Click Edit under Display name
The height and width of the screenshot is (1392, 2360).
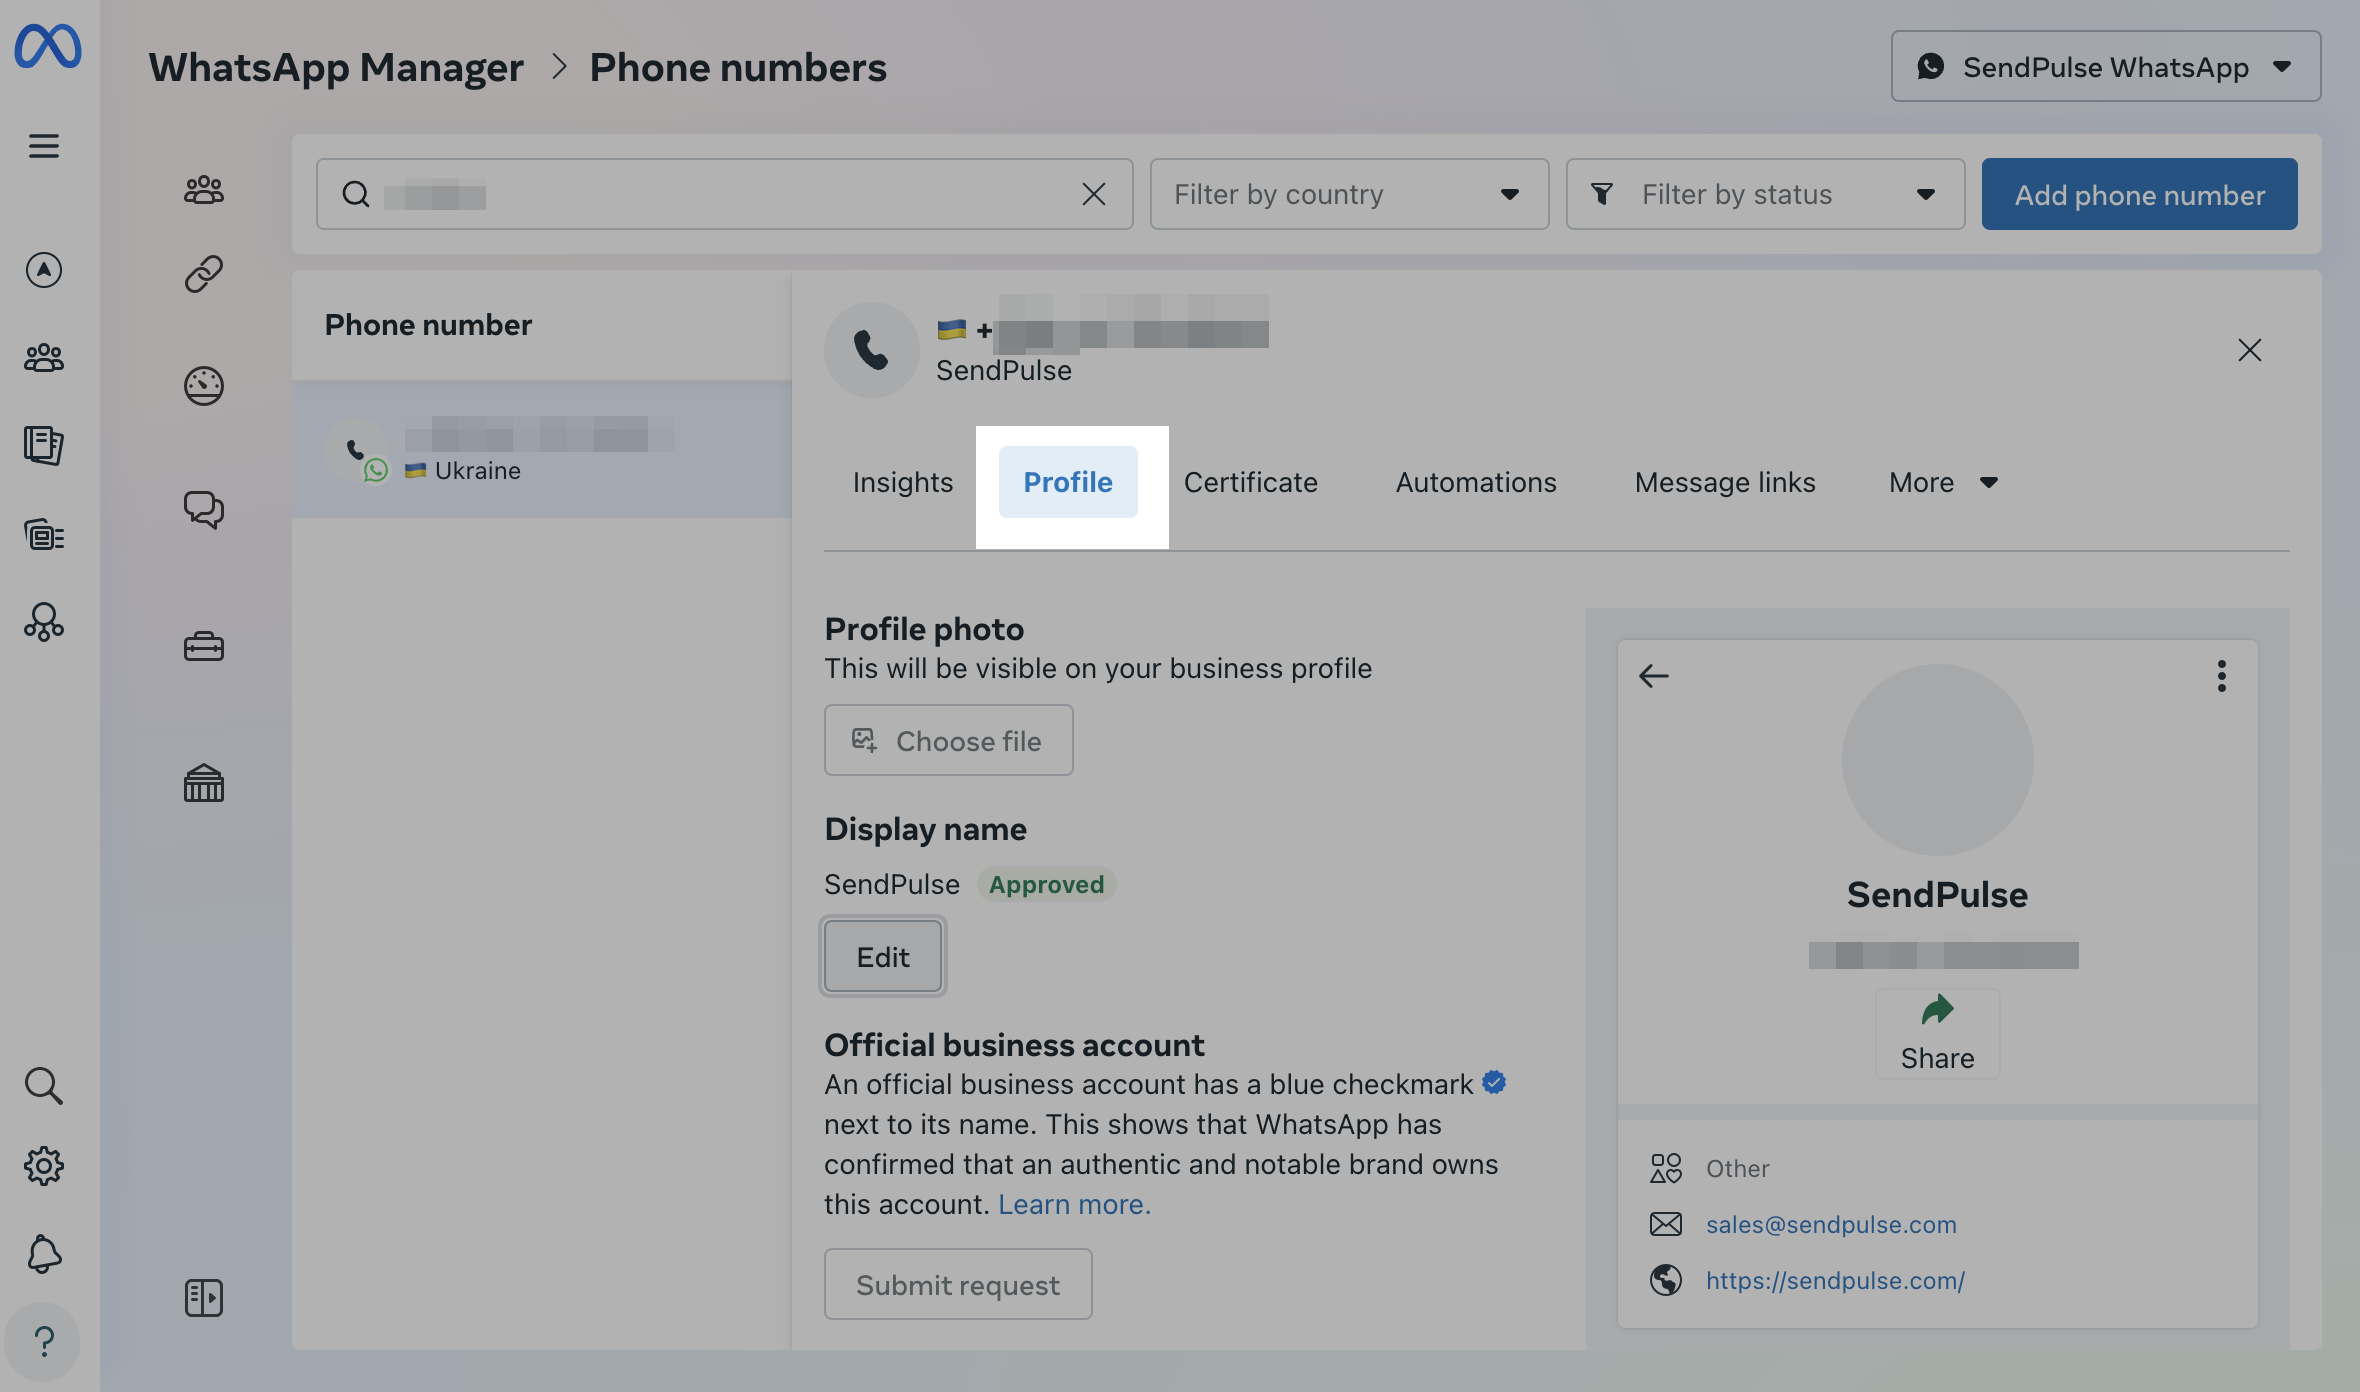[x=883, y=956]
